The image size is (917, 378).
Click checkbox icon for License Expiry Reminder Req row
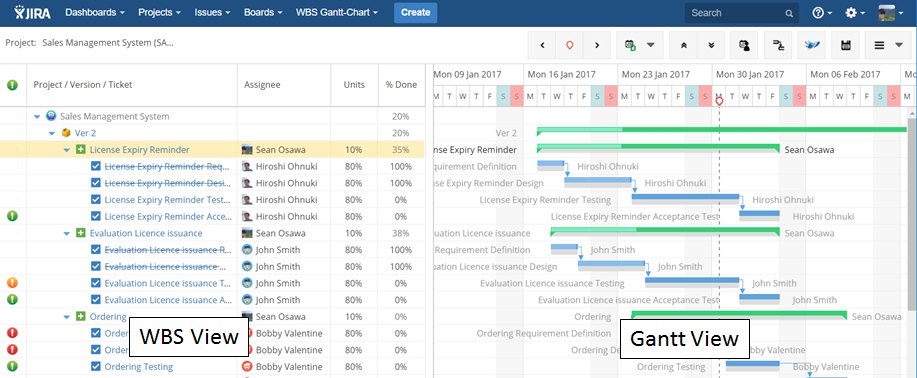[x=96, y=166]
